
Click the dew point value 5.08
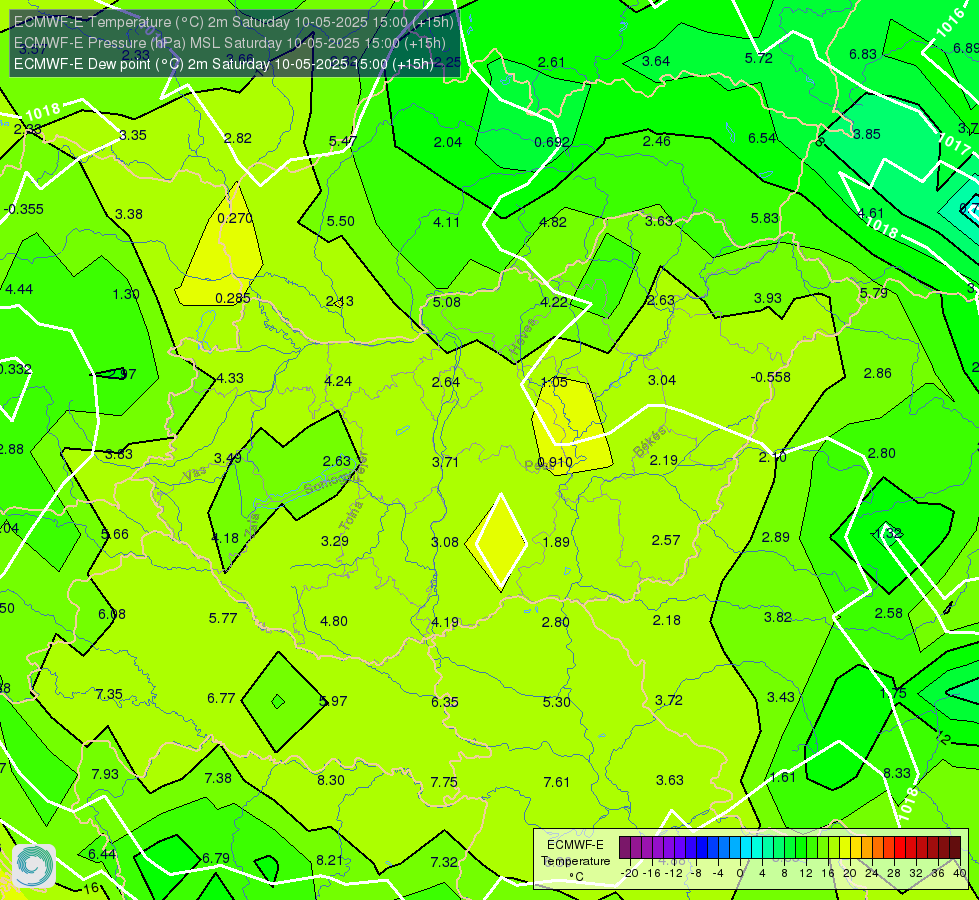[446, 302]
